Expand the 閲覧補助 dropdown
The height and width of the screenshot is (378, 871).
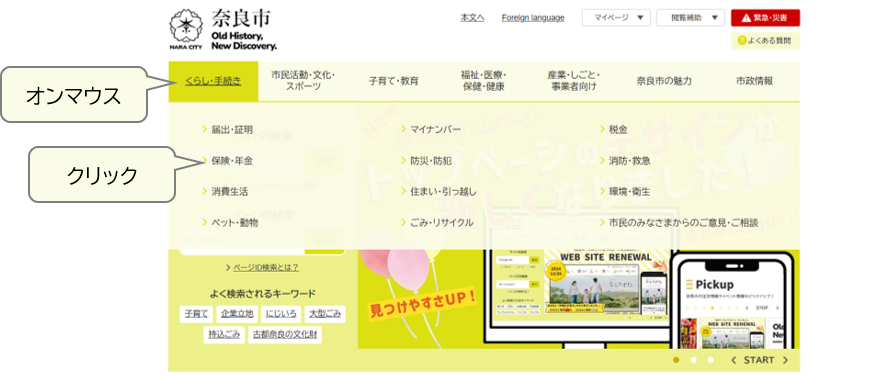click(x=690, y=18)
